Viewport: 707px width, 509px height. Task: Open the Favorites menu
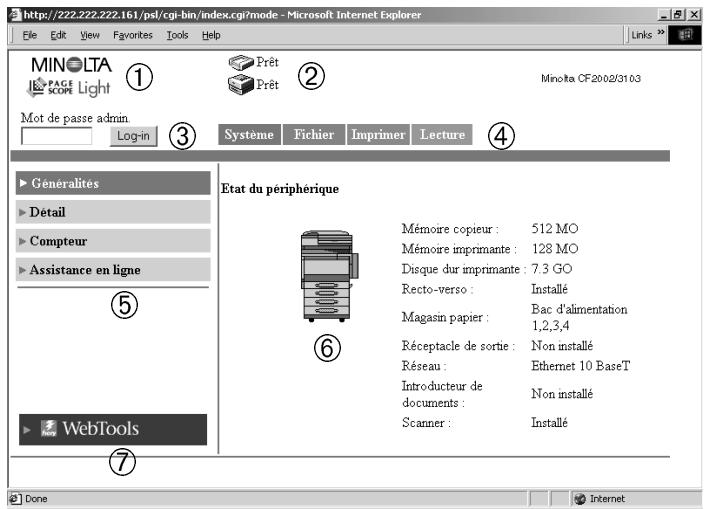tap(133, 35)
